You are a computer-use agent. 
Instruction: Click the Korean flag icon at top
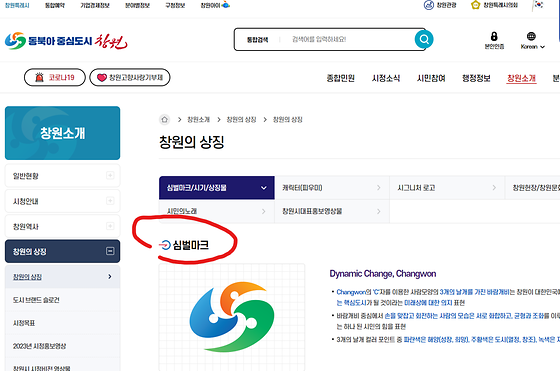coord(539,5)
